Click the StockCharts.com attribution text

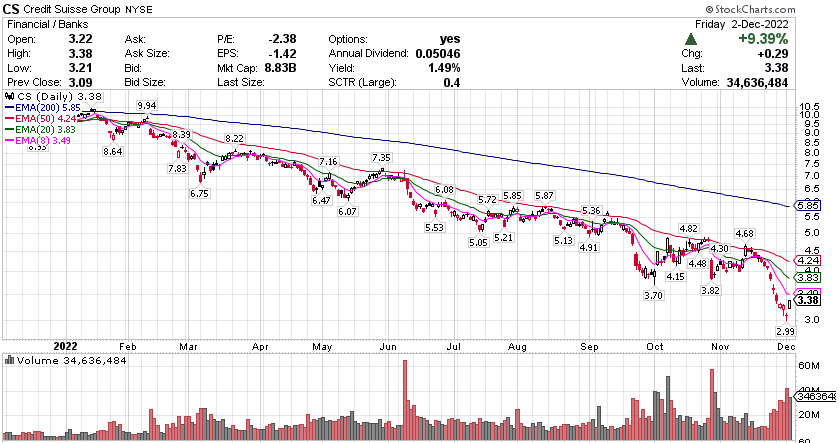tap(750, 9)
